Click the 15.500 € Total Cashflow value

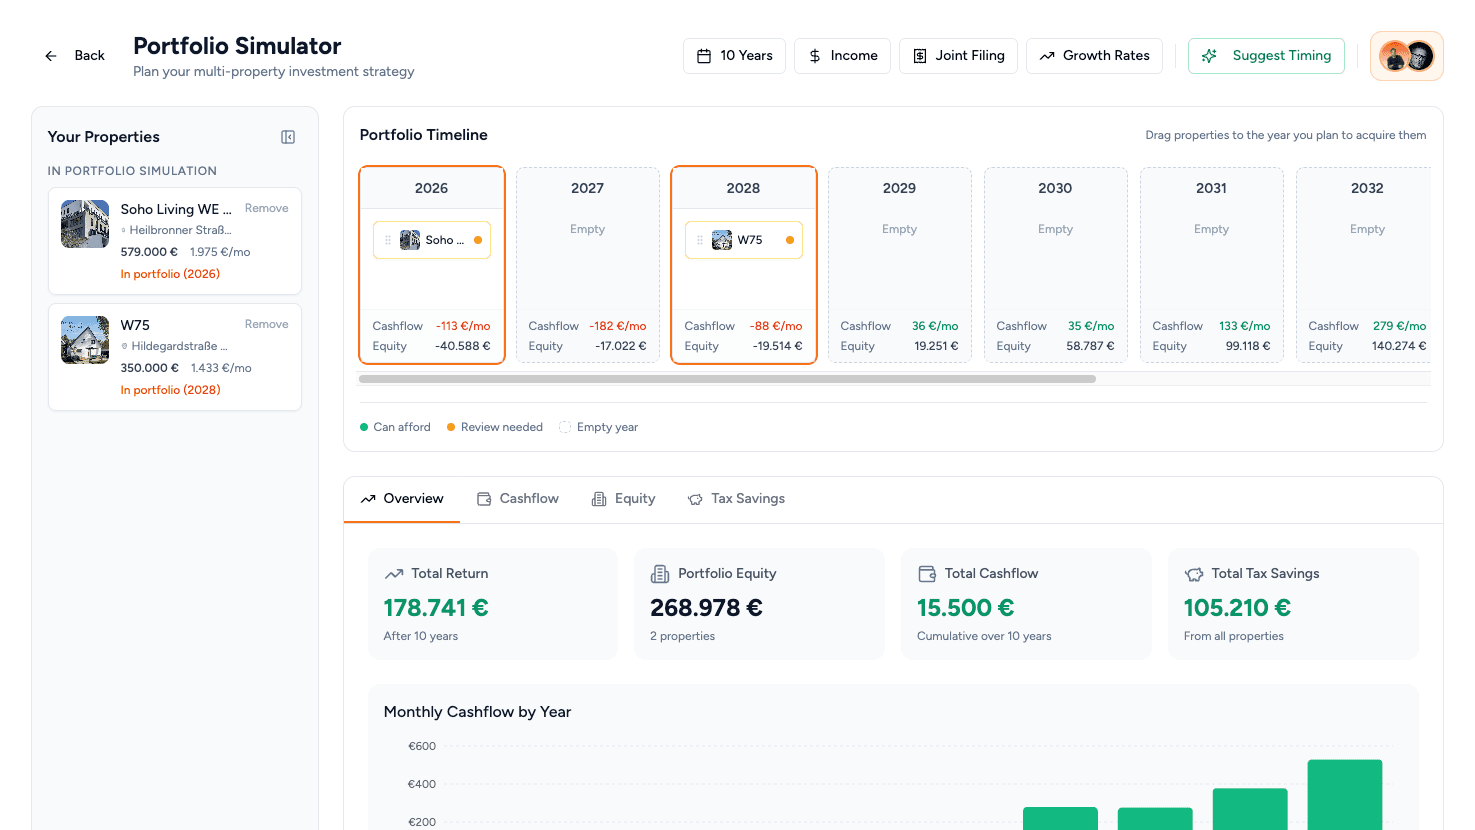click(965, 608)
